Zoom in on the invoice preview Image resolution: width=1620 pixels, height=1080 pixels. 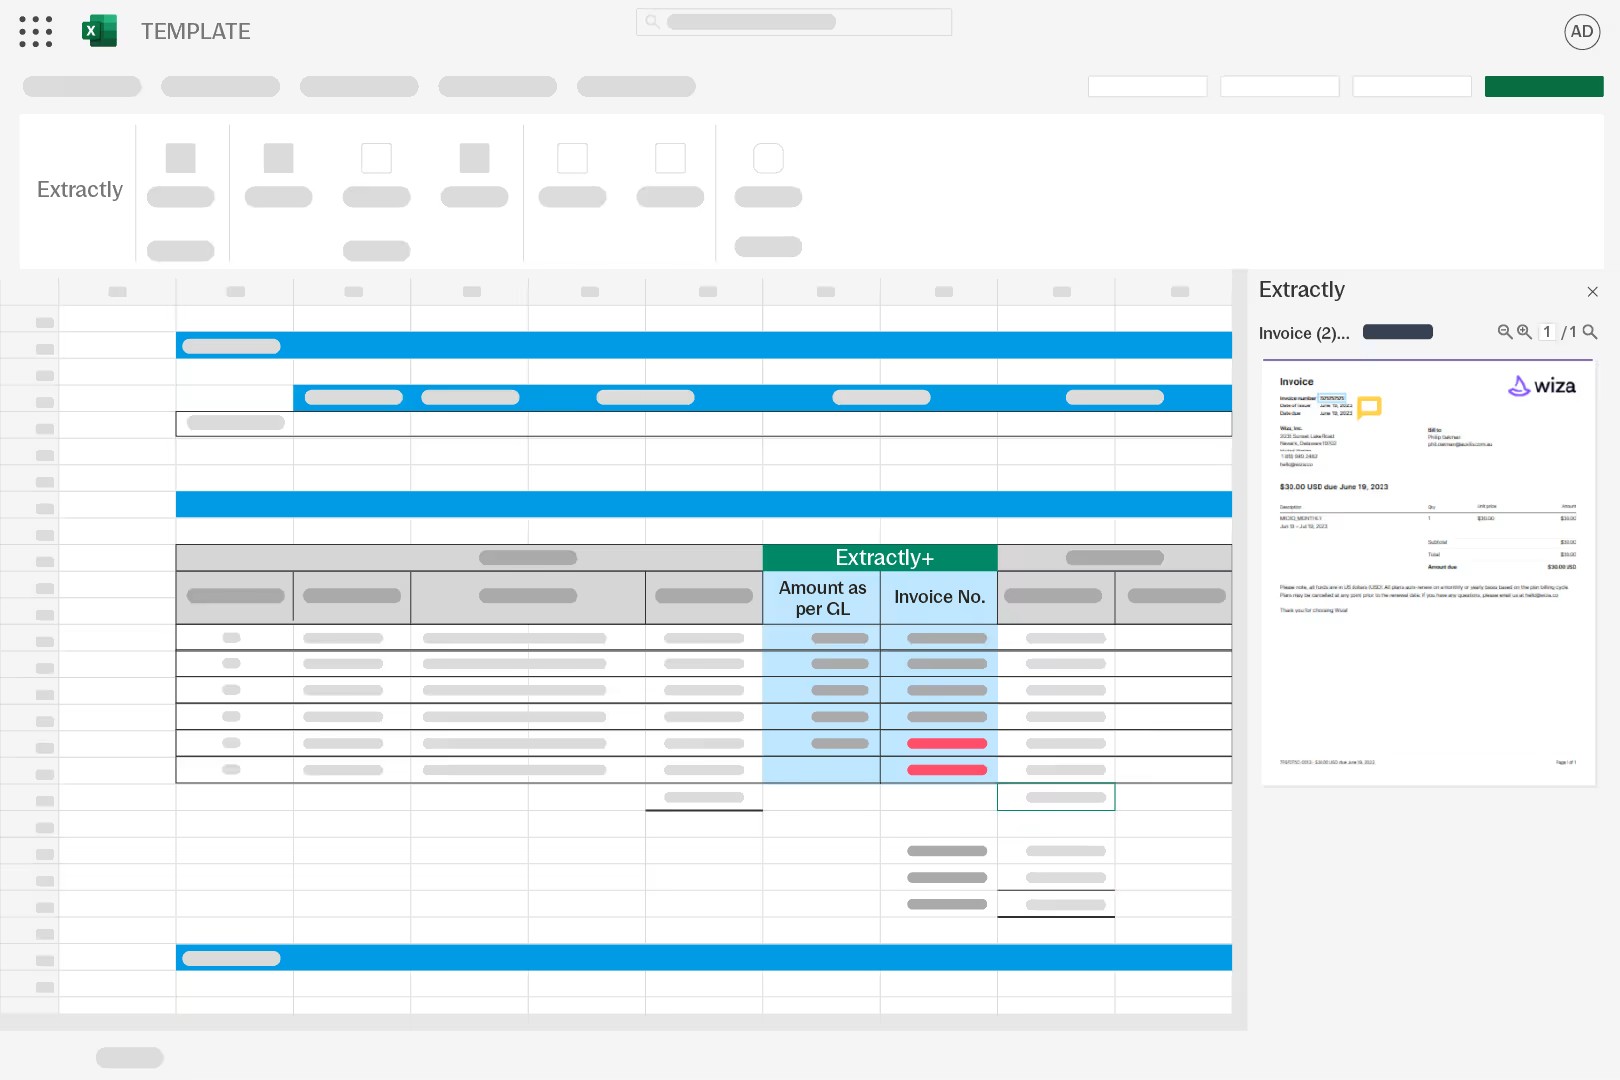pos(1524,332)
